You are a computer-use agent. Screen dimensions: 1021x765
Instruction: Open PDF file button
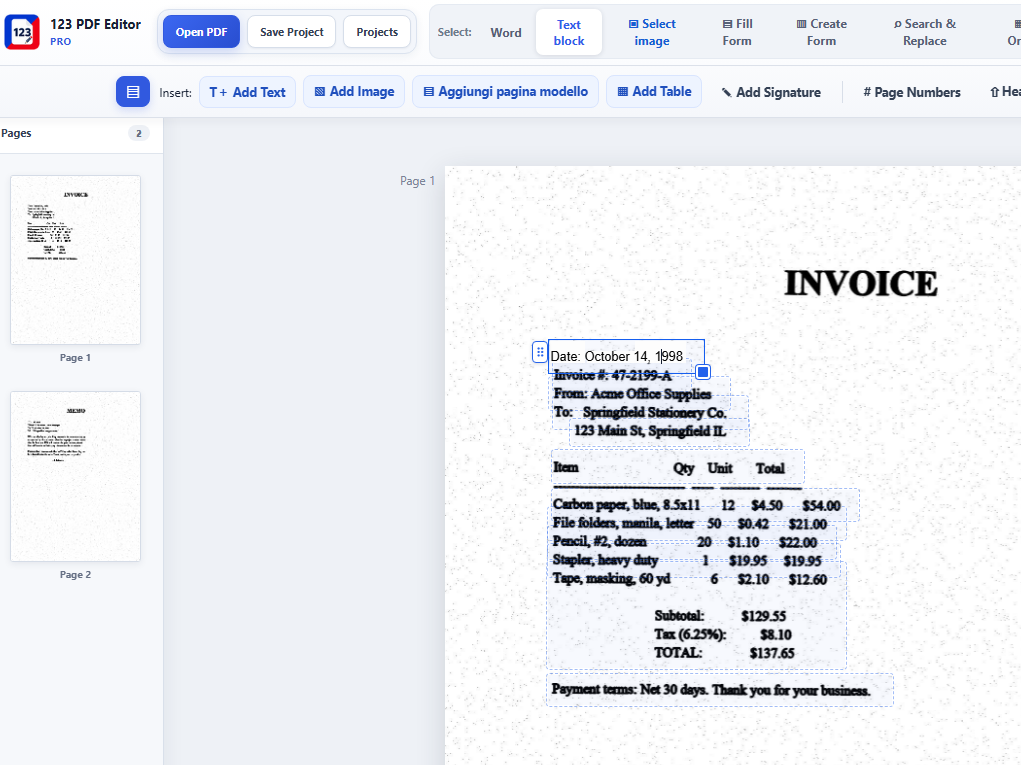(x=201, y=32)
